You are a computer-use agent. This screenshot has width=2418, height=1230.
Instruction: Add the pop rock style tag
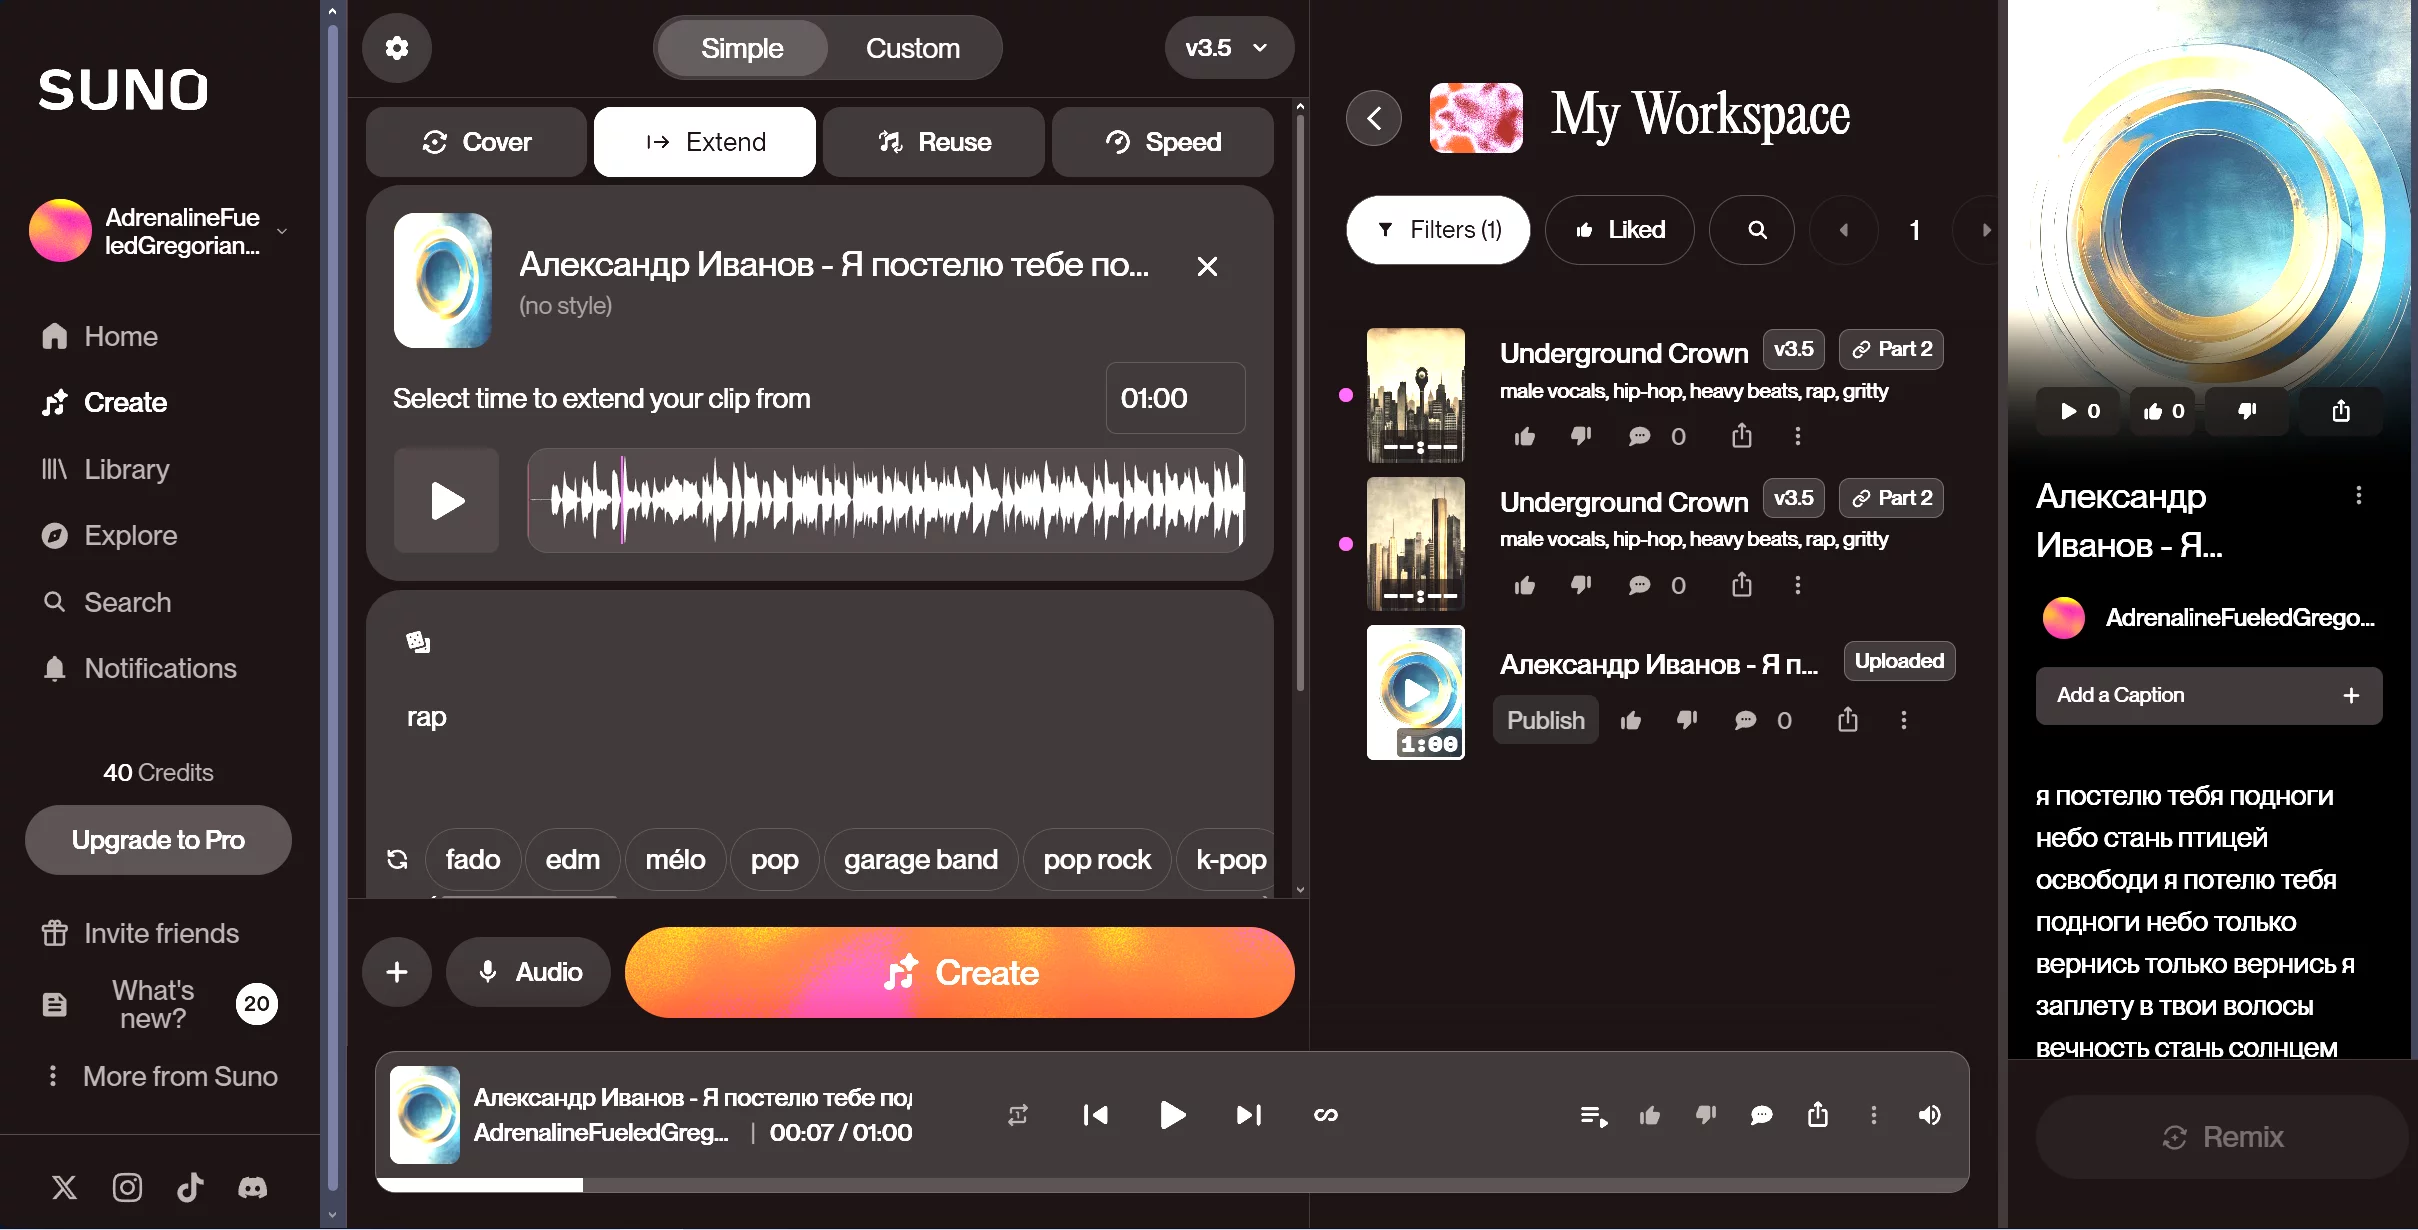click(x=1097, y=859)
